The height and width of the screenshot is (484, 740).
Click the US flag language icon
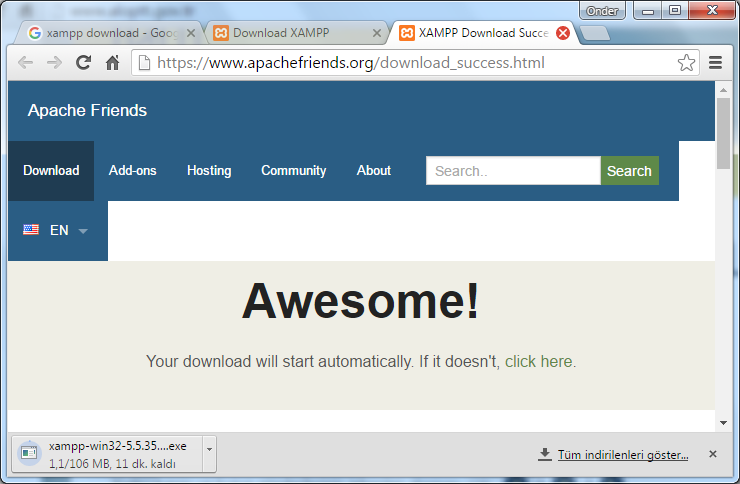click(31, 230)
